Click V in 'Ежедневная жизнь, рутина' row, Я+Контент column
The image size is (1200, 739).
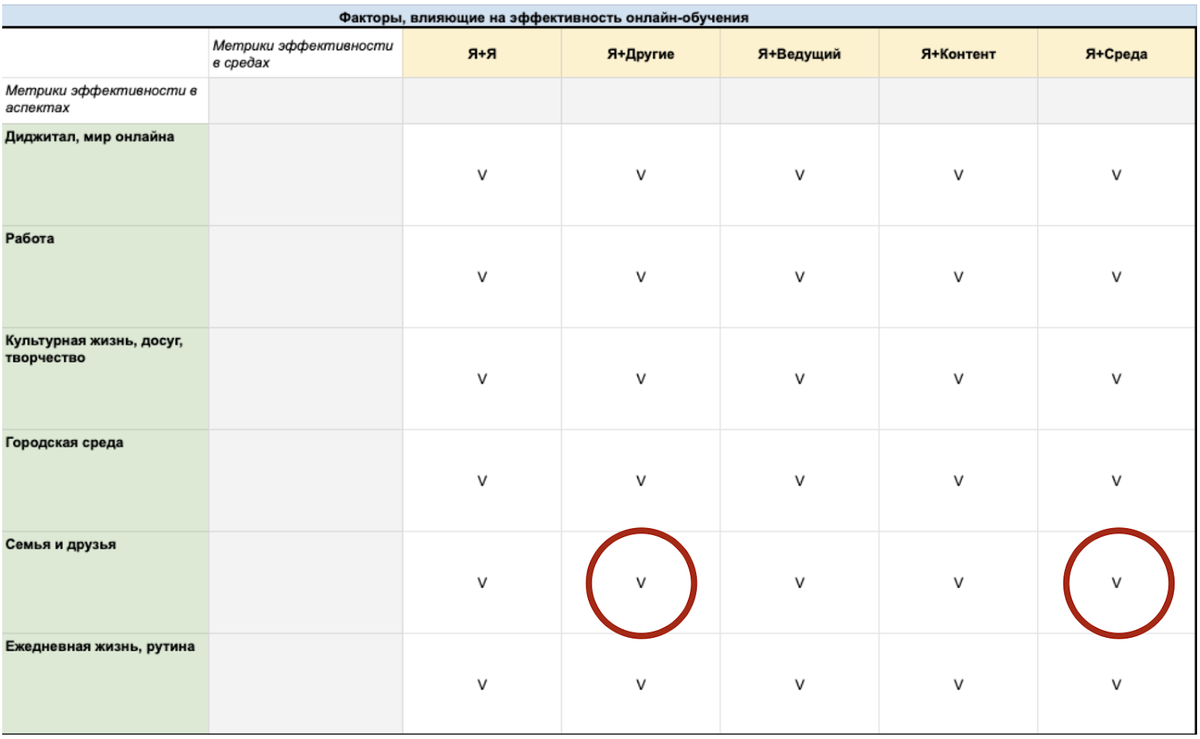point(958,685)
